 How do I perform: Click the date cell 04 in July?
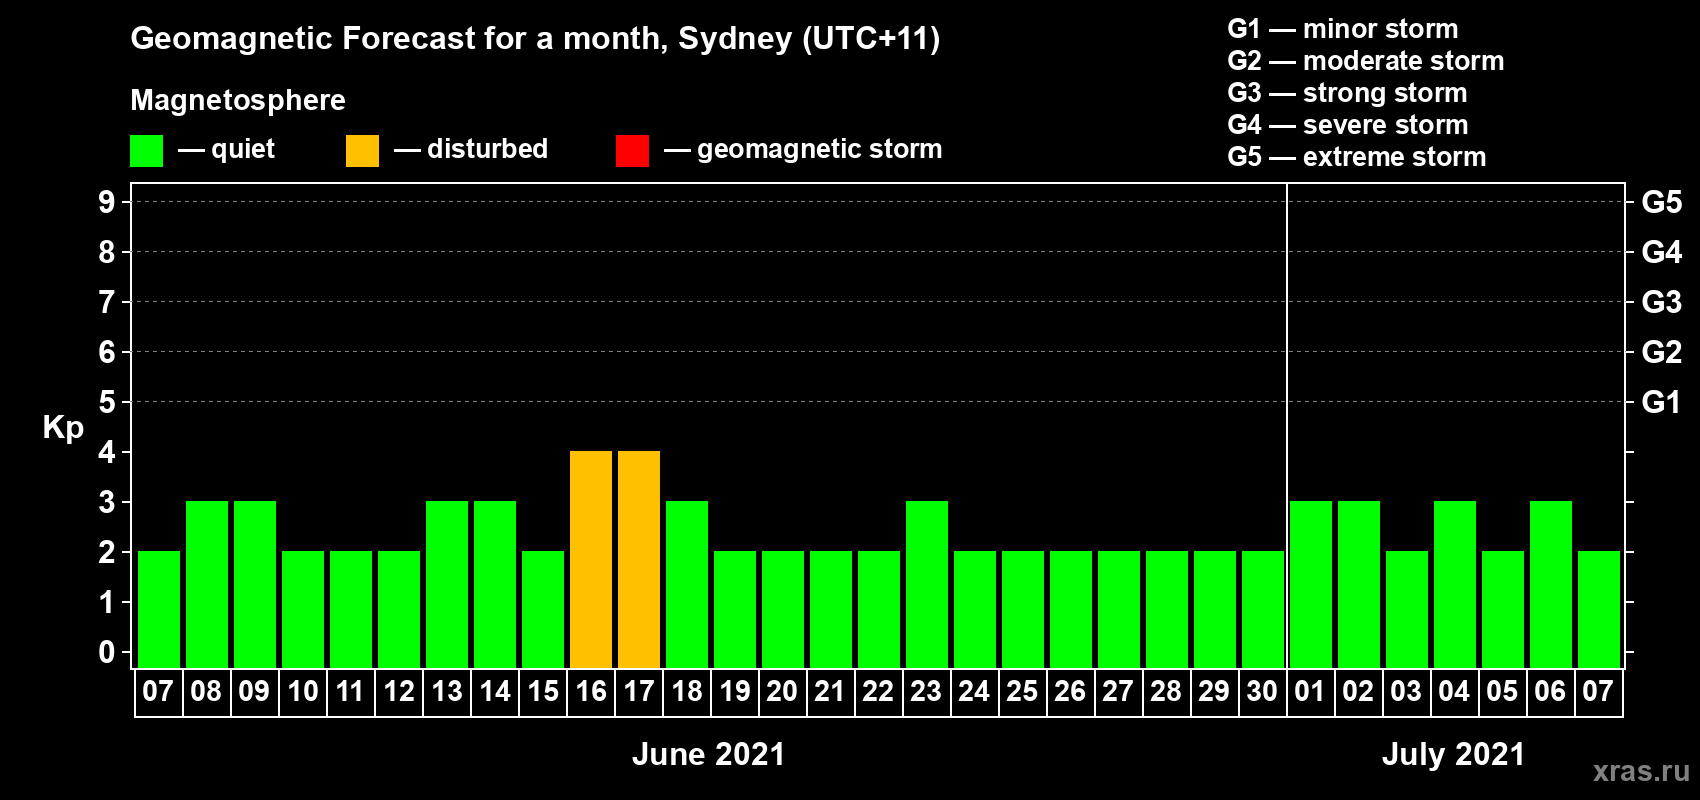coord(1454,692)
